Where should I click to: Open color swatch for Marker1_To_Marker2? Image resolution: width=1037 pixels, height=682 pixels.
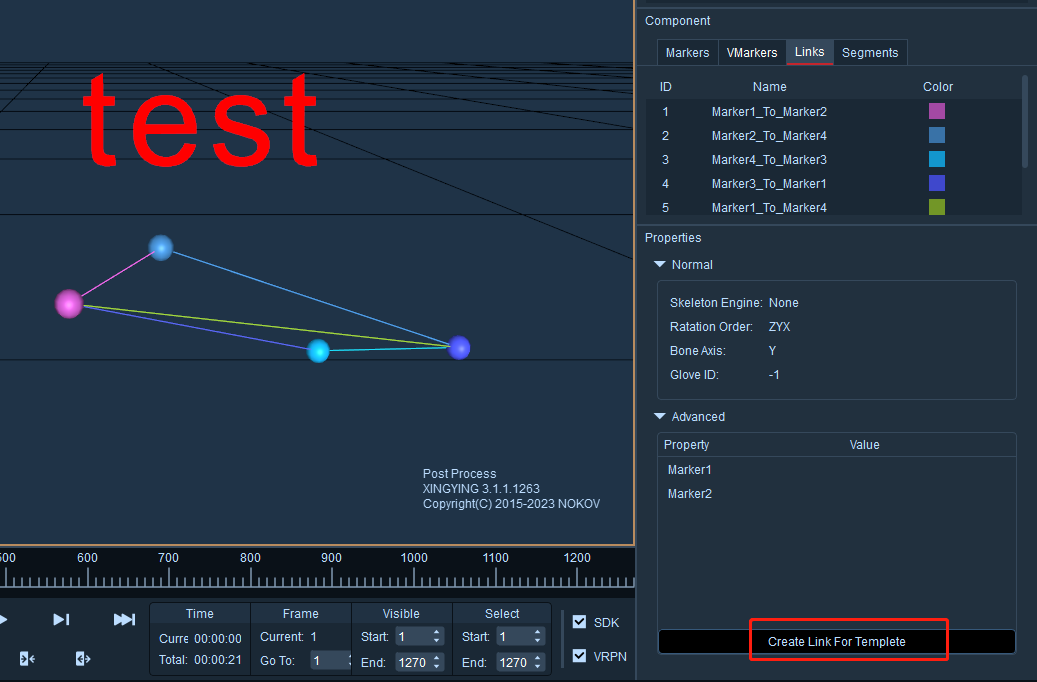point(936,111)
